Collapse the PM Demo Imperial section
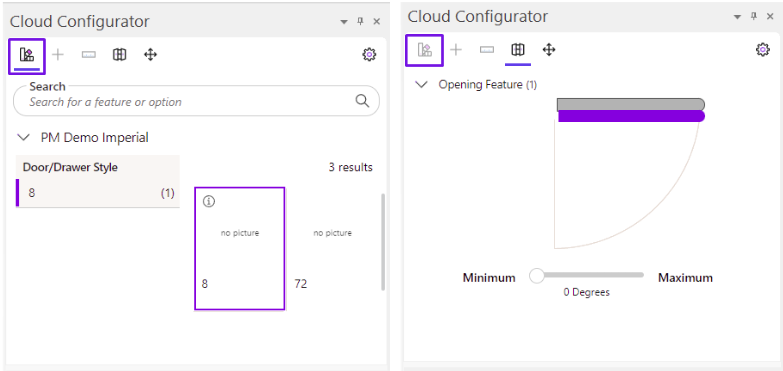 tap(23, 137)
